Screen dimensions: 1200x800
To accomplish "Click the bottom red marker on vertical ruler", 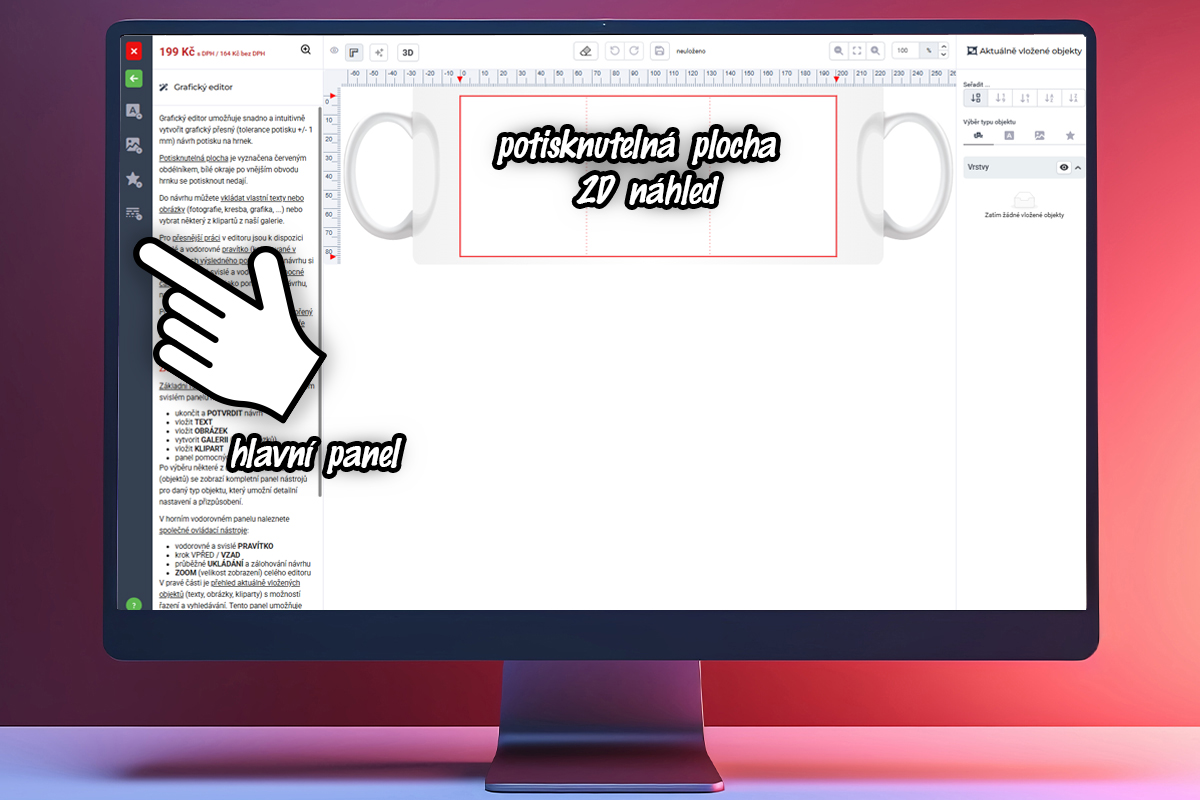I will 333,258.
